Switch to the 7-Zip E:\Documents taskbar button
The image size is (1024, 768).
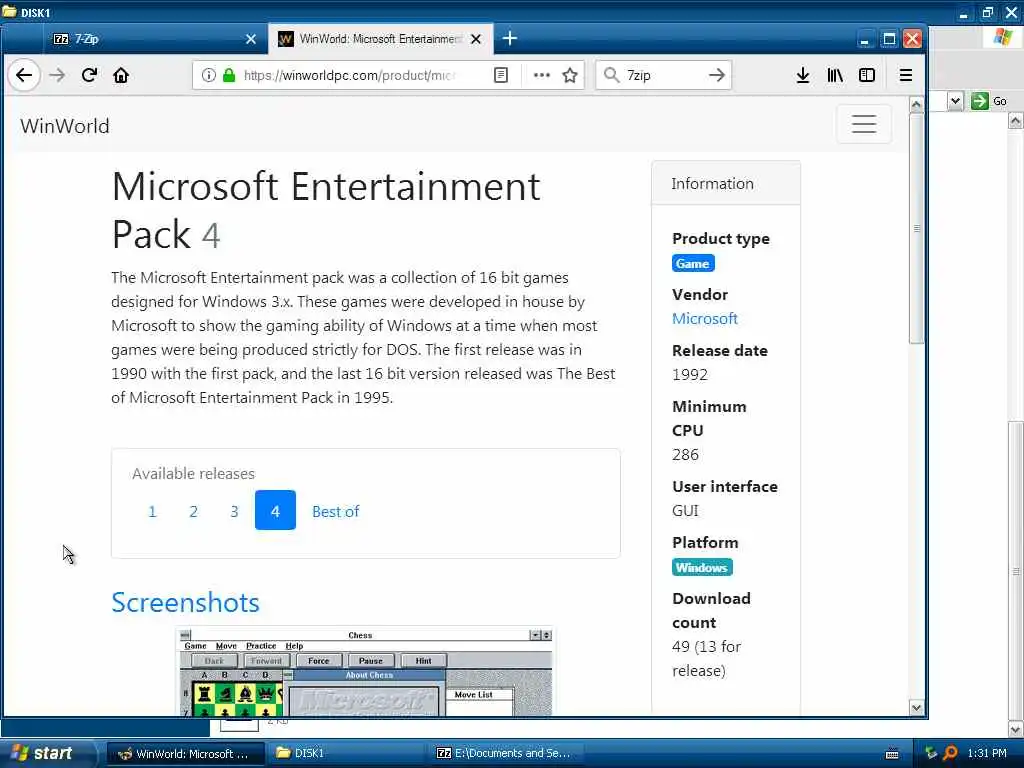506,753
